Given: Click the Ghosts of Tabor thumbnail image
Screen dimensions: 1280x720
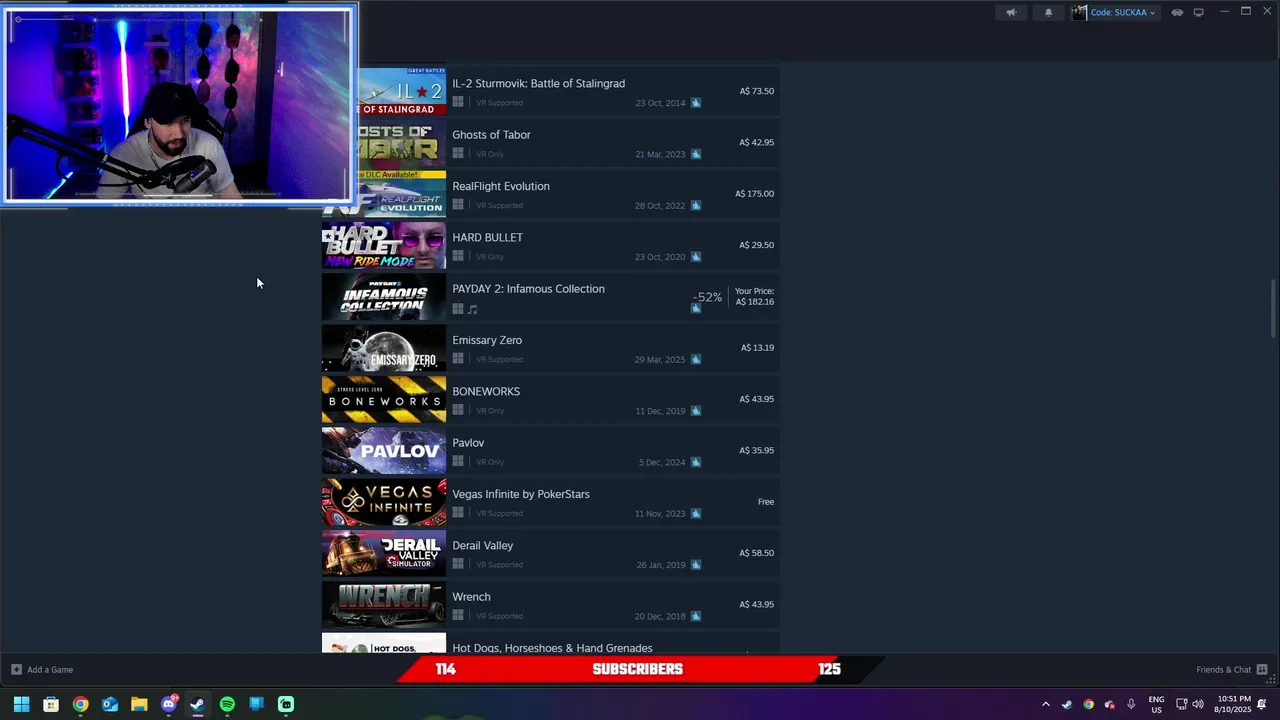Looking at the screenshot, I should [x=402, y=142].
